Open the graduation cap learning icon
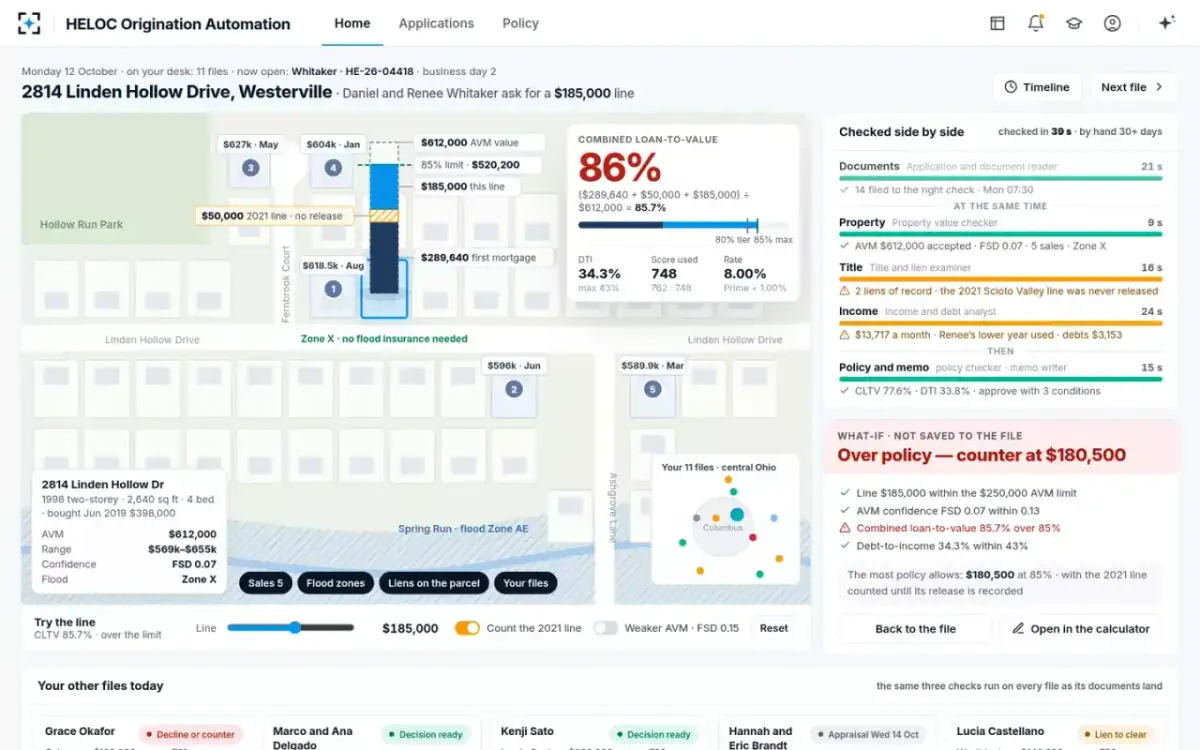Image resolution: width=1200 pixels, height=750 pixels. (1074, 23)
